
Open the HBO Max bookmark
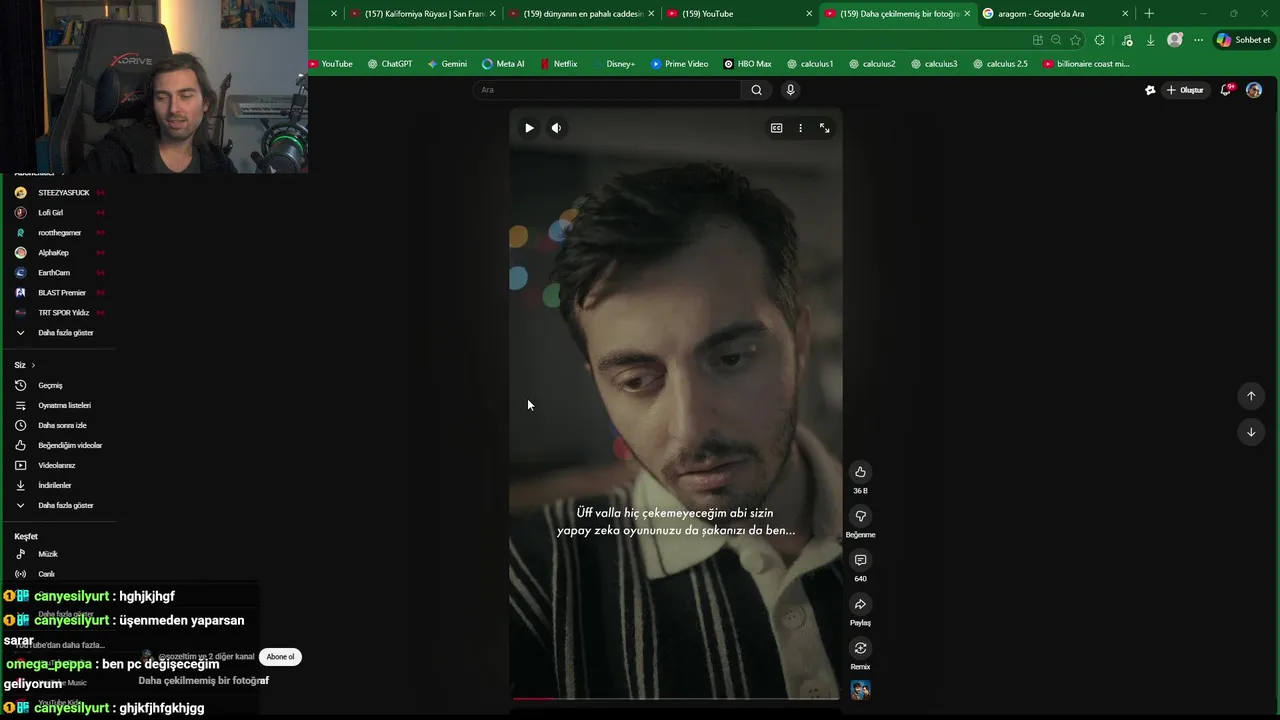pos(747,64)
